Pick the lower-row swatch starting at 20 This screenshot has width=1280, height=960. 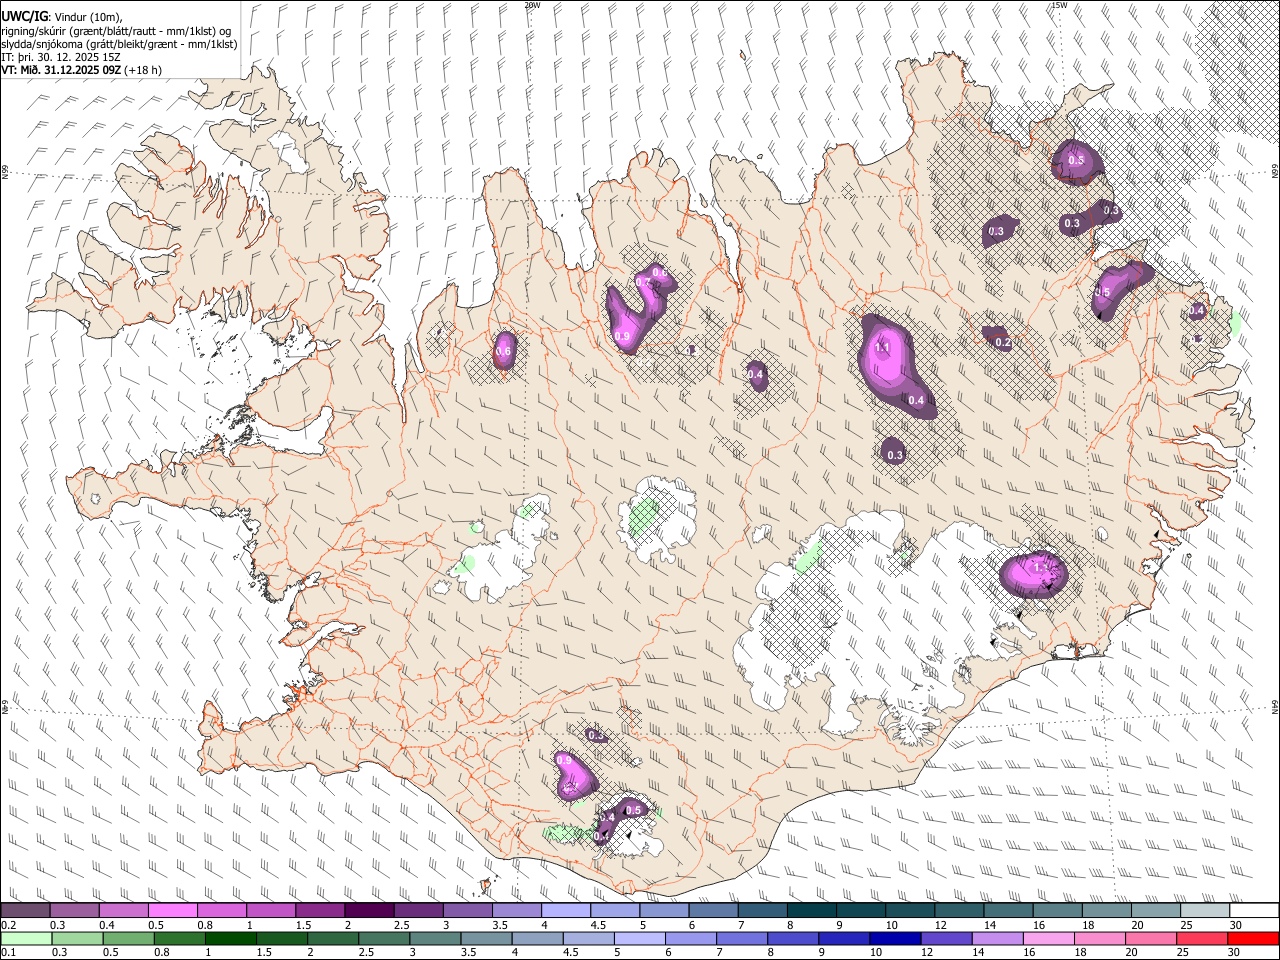coord(1150,938)
